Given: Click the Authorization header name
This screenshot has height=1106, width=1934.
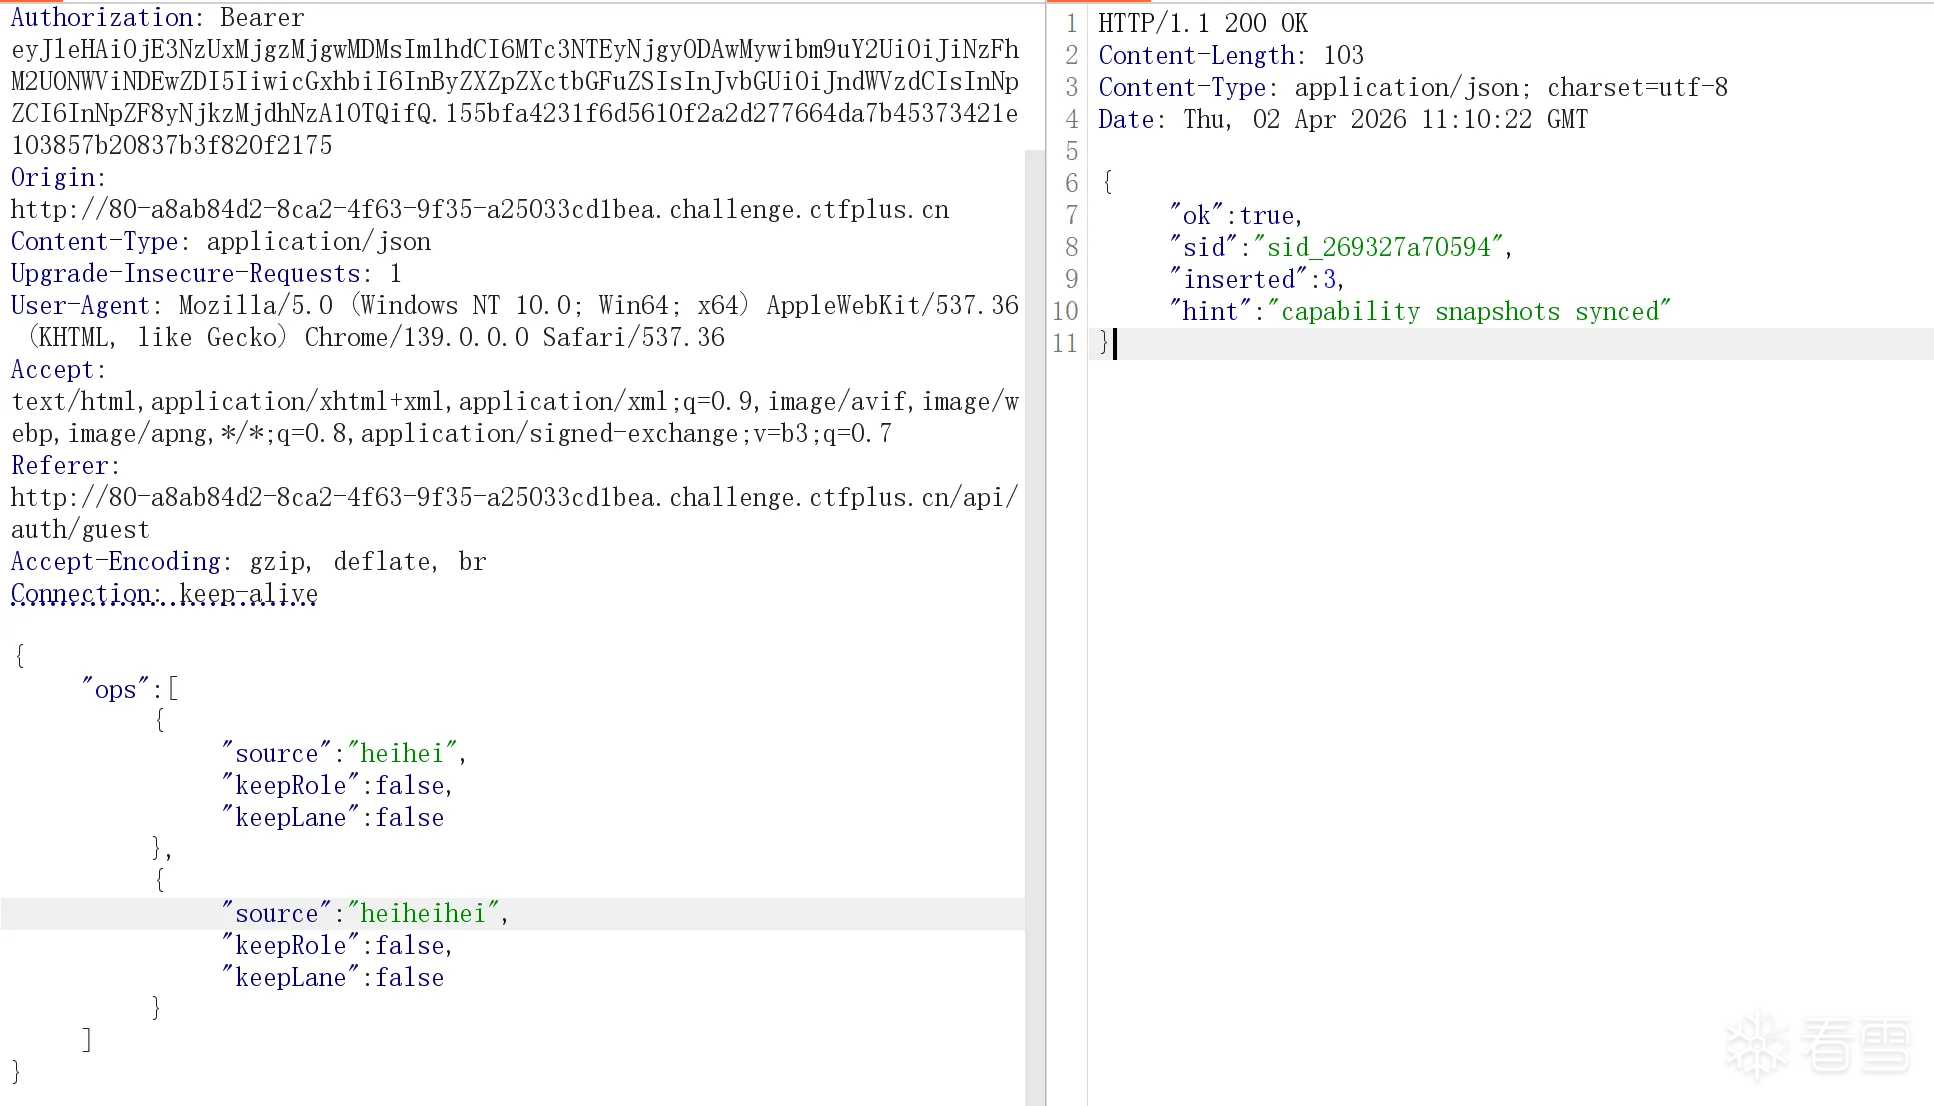Looking at the screenshot, I should [x=102, y=18].
